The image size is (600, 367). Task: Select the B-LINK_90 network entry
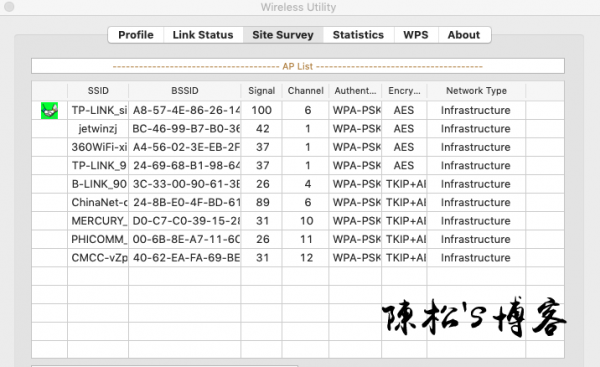click(298, 184)
